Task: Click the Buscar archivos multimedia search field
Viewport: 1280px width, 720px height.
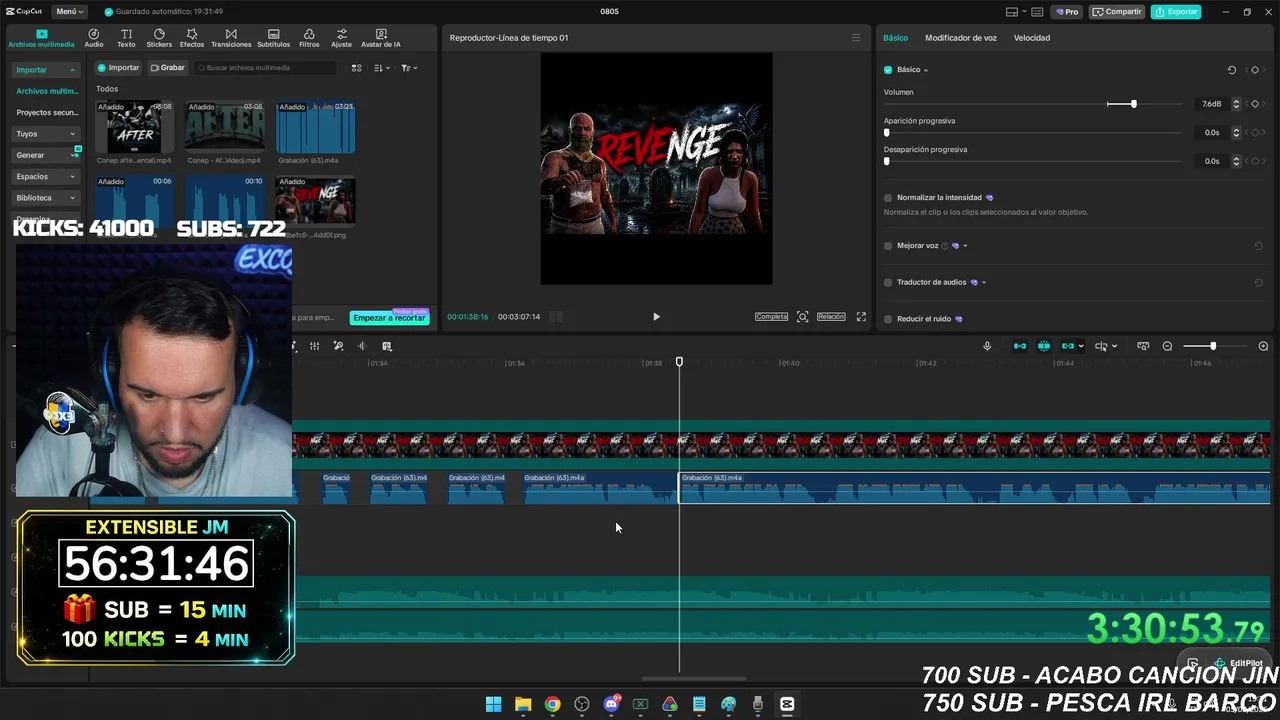Action: coord(266,68)
